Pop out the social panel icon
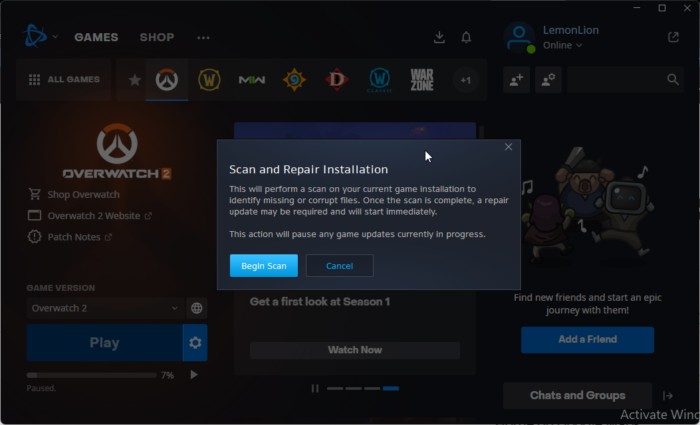Viewport: 700px width, 425px height. pos(673,37)
